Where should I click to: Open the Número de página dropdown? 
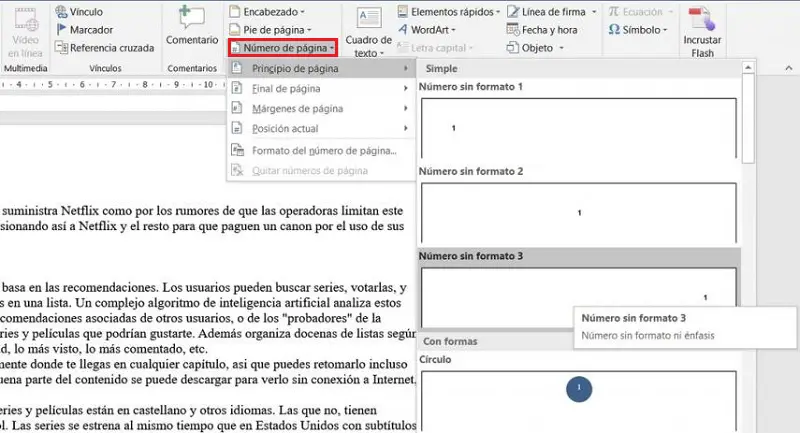[x=283, y=47]
